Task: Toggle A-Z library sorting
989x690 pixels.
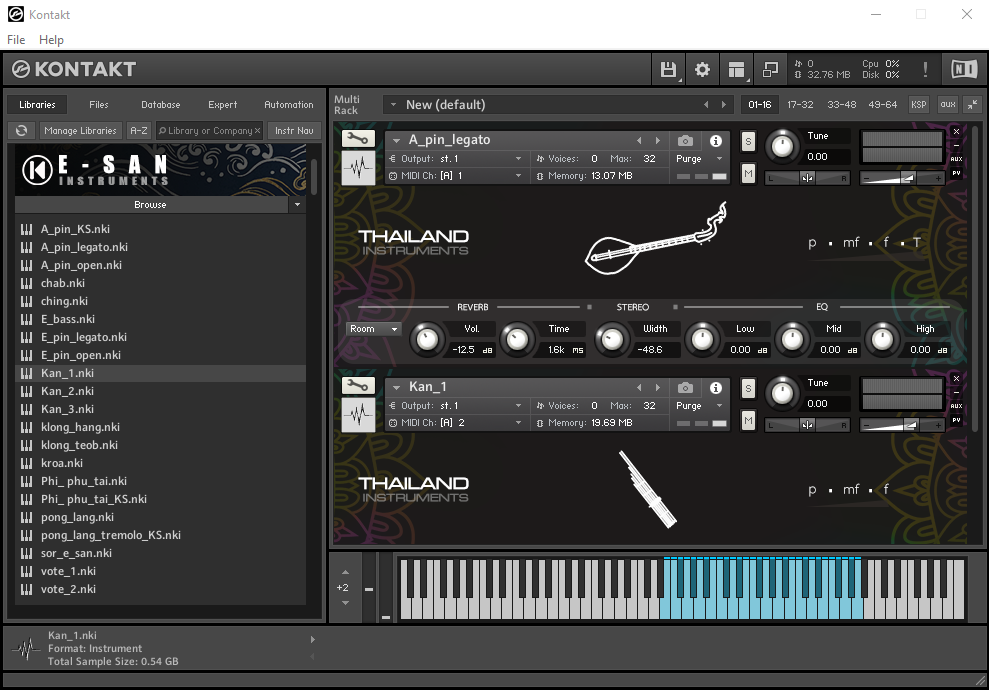Action: click(139, 131)
